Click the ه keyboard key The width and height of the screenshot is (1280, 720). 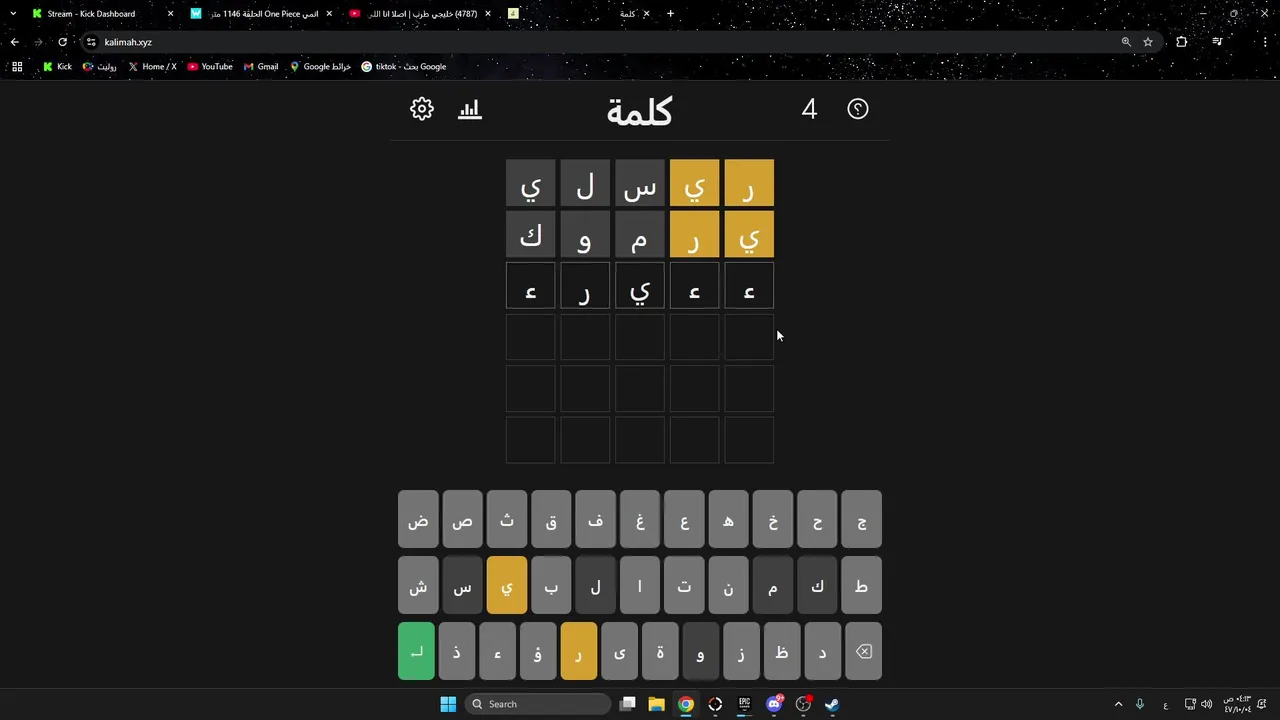coord(728,519)
